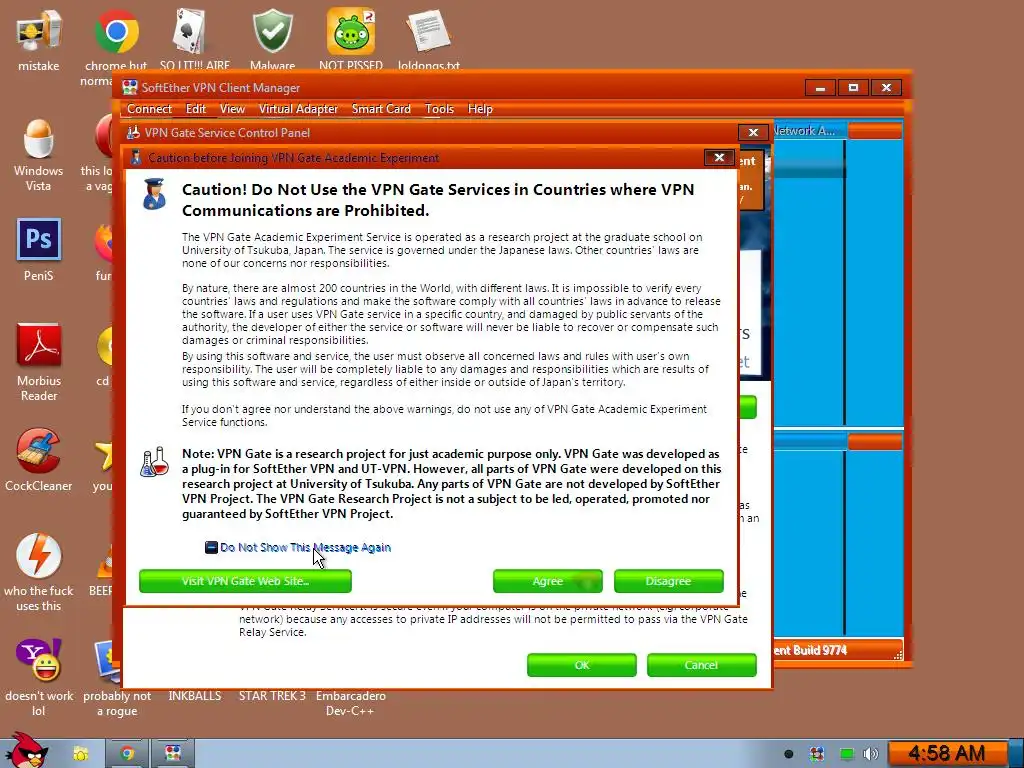This screenshot has width=1024, height=768.
Task: Click SoftEther VPN Client Manager title icon
Action: point(130,88)
